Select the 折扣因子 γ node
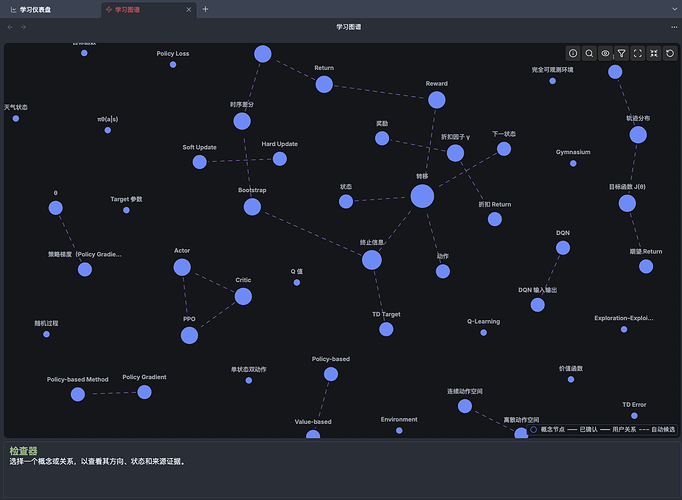The height and width of the screenshot is (500, 682). coord(455,153)
